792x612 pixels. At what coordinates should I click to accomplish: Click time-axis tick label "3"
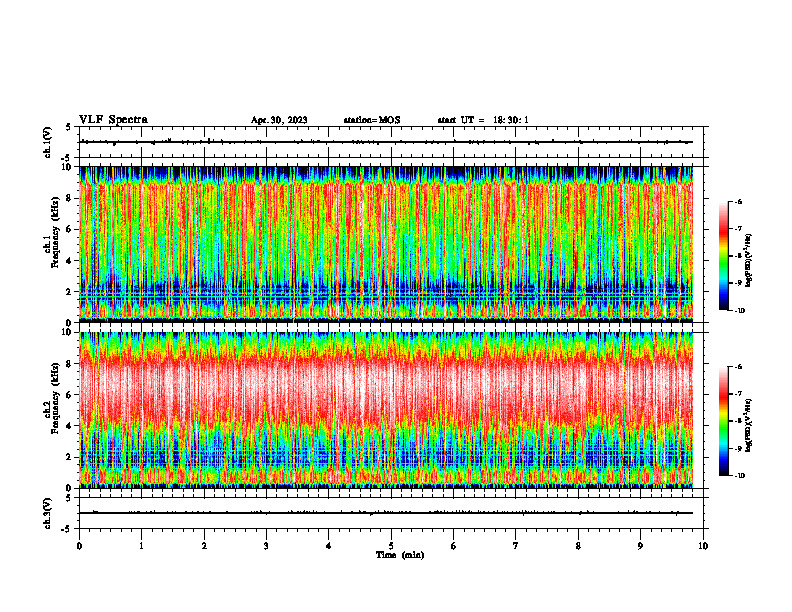266,546
